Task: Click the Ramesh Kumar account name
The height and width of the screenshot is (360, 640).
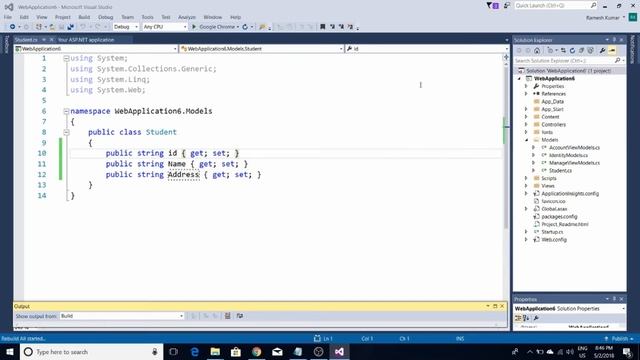Action: (x=603, y=18)
